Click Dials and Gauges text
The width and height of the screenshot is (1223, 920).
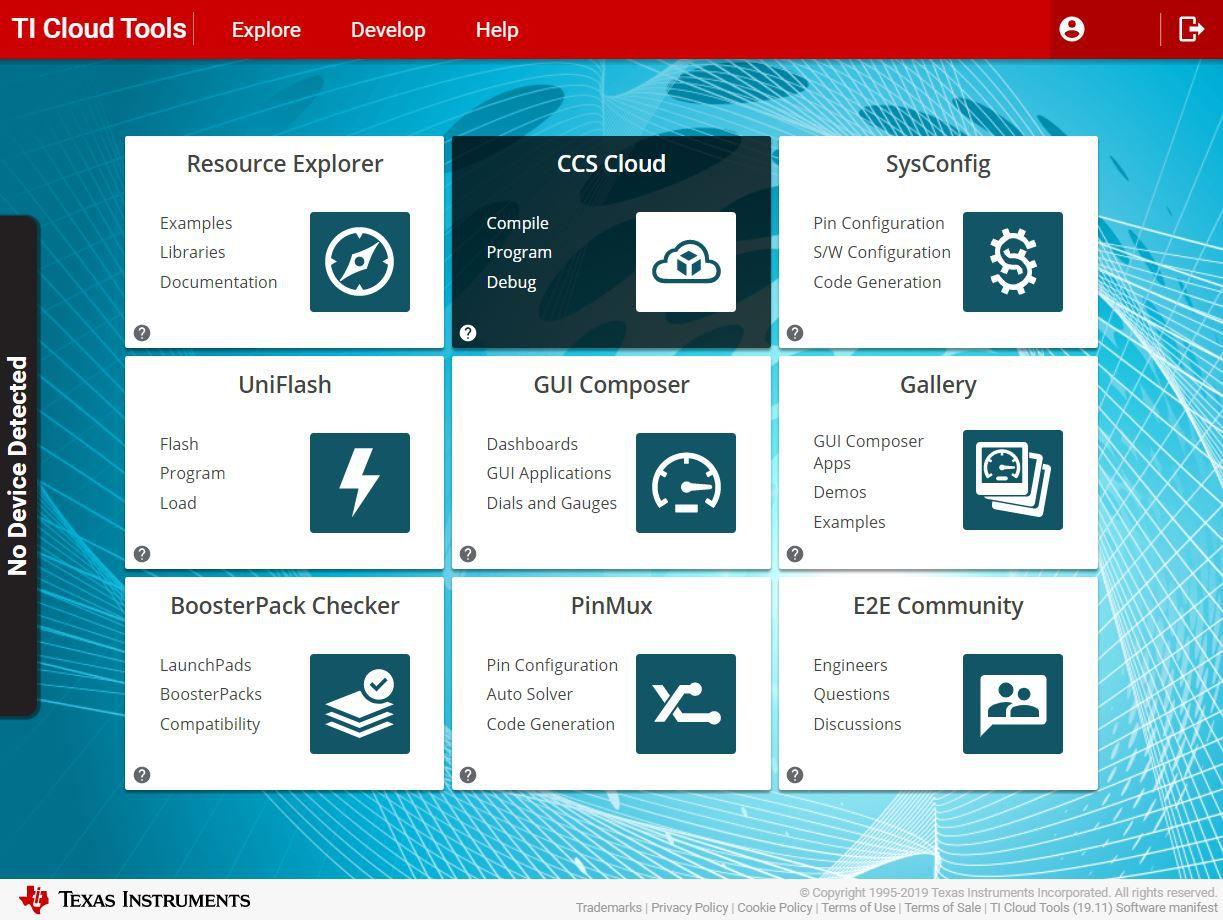tap(552, 503)
